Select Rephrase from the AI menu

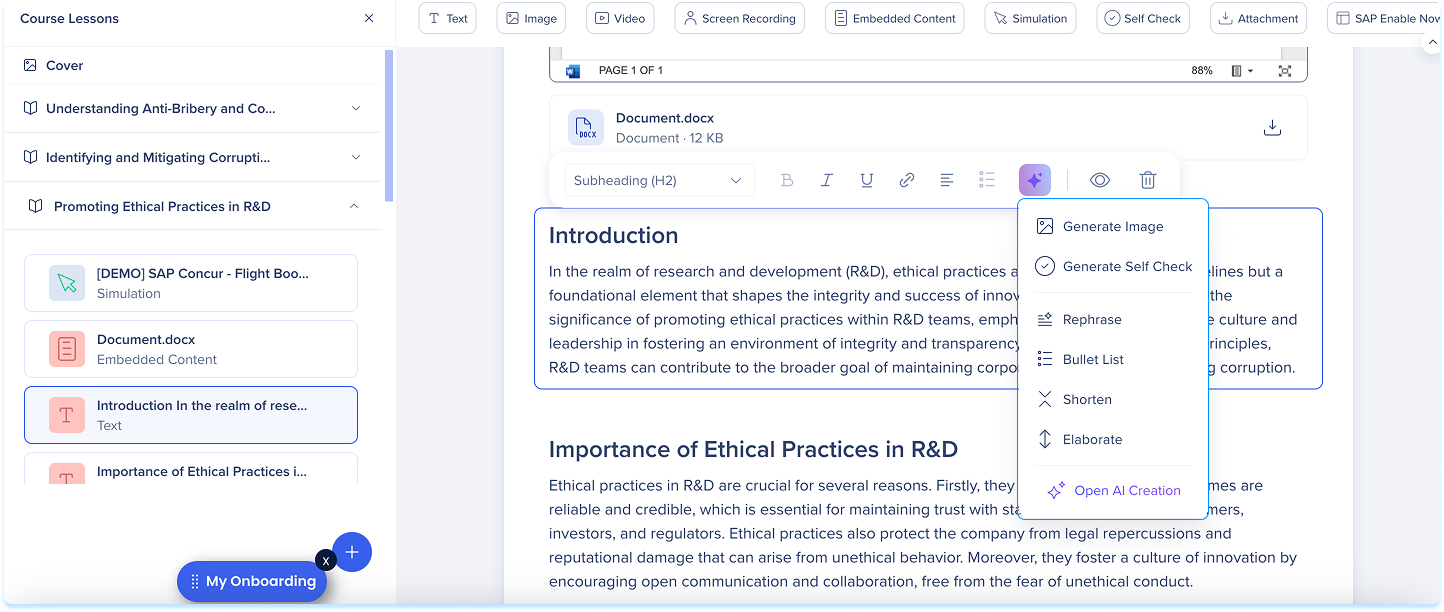[1092, 320]
